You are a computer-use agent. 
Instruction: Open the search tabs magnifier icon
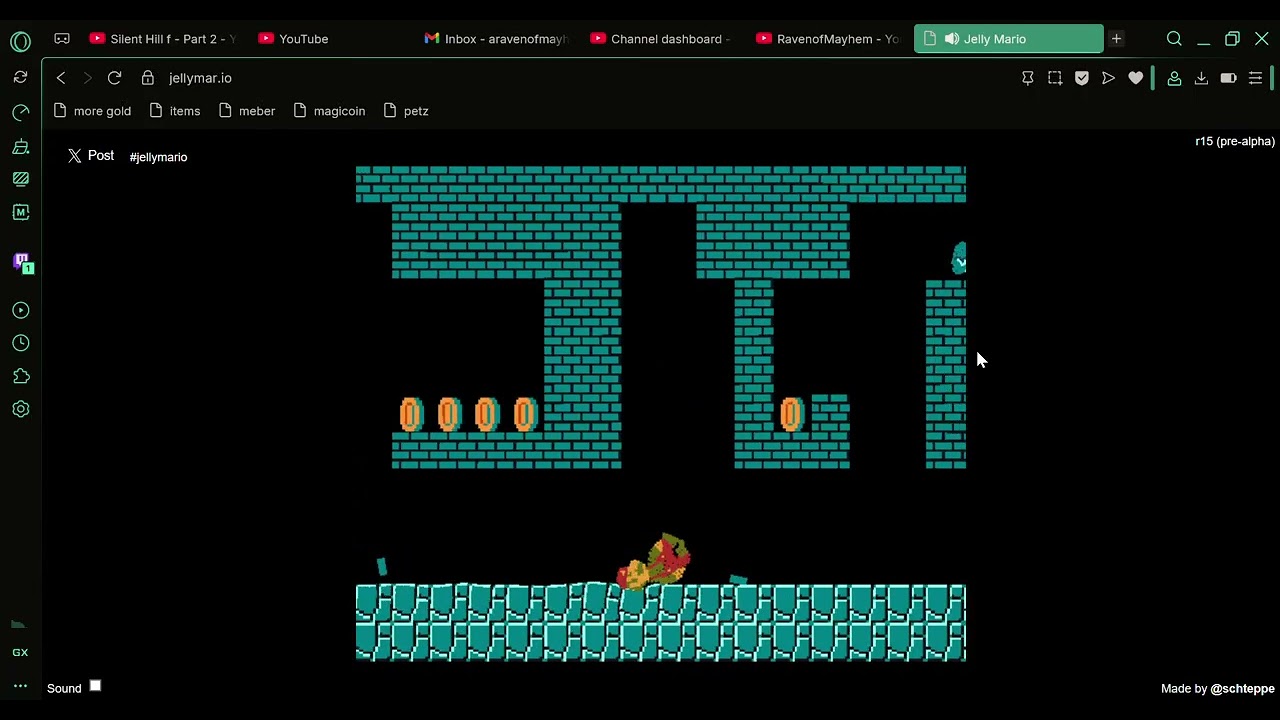point(1174,39)
